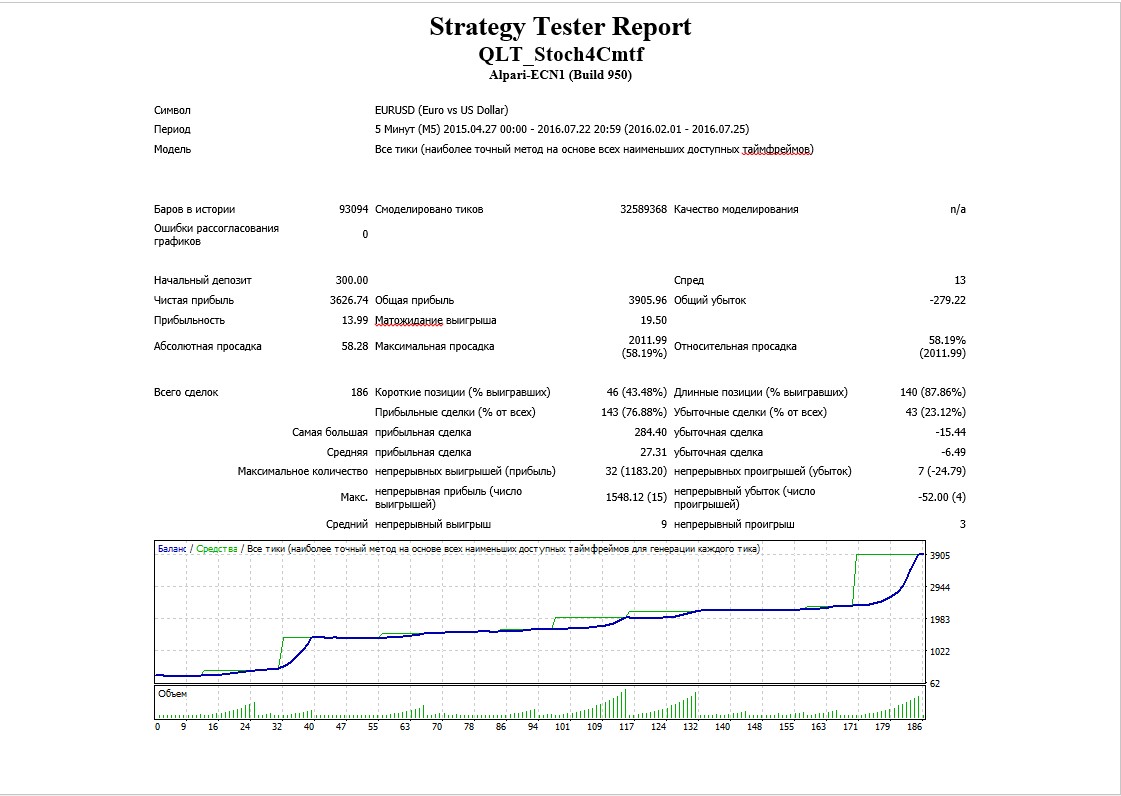Click 'непрерывный проигрыш' label

[734, 524]
